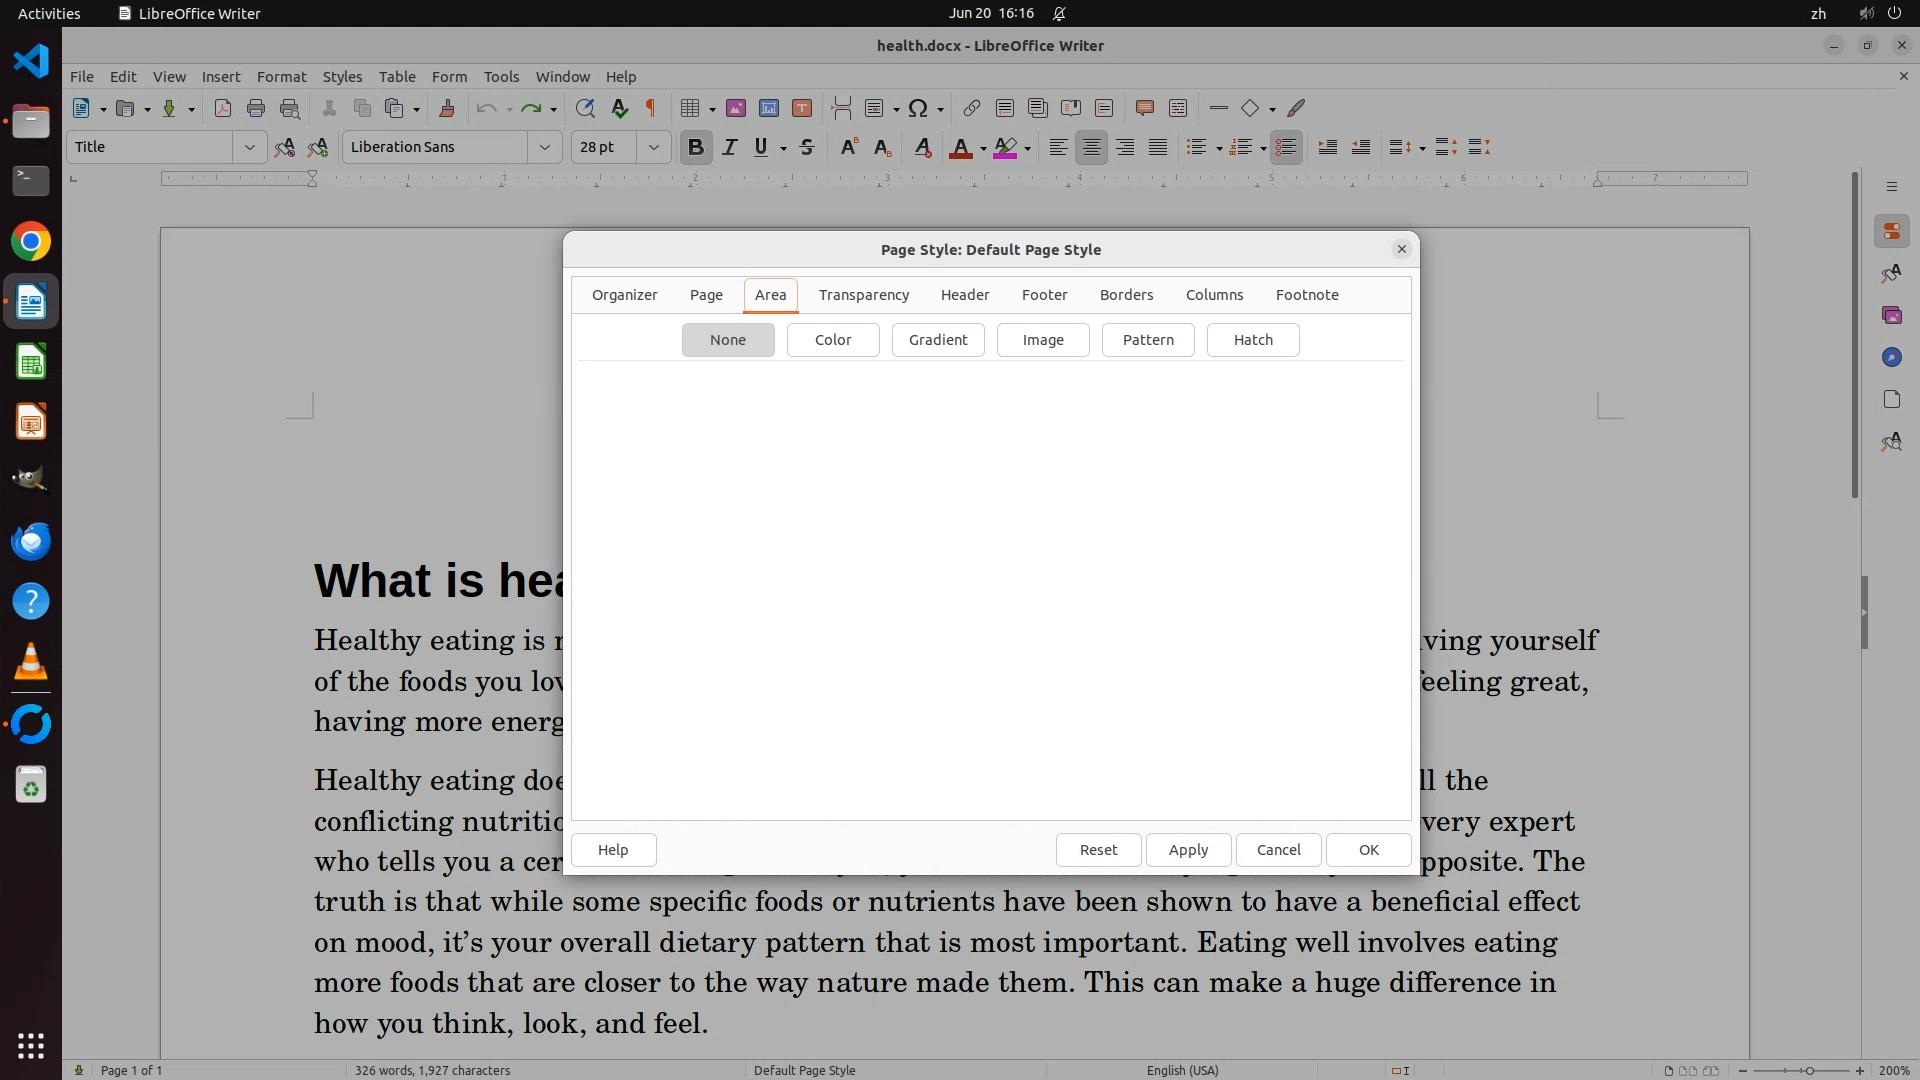The image size is (1920, 1080).
Task: Click the zoom slider in status bar
Action: pos(1808,1071)
